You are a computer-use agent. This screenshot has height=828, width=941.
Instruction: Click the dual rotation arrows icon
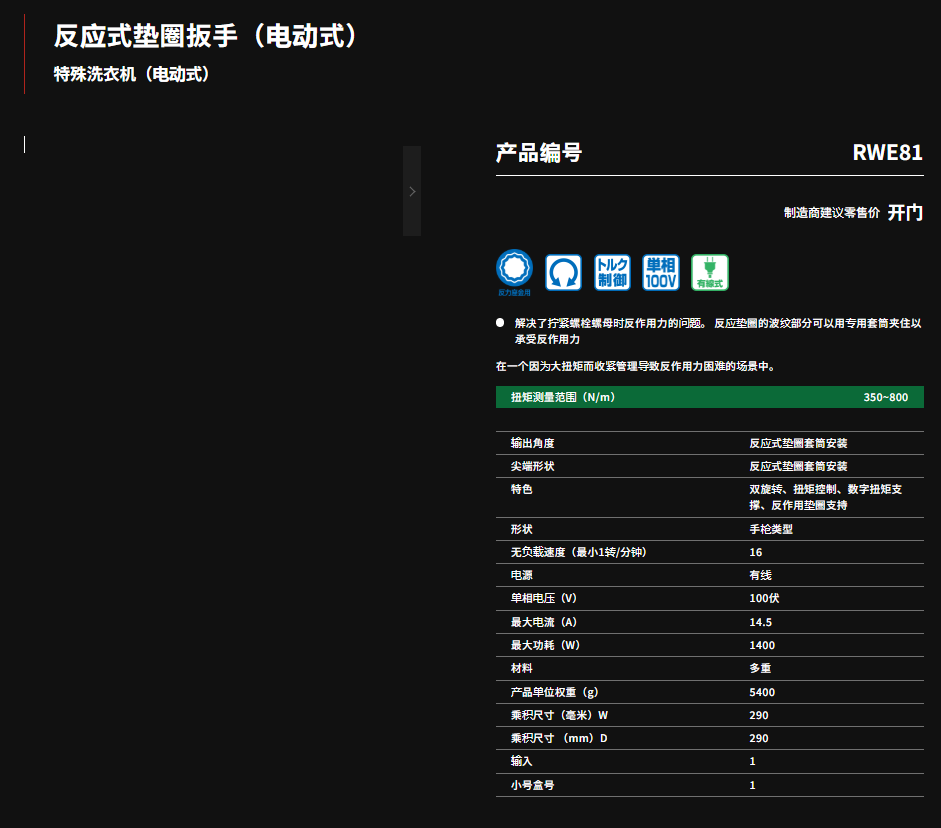click(563, 272)
